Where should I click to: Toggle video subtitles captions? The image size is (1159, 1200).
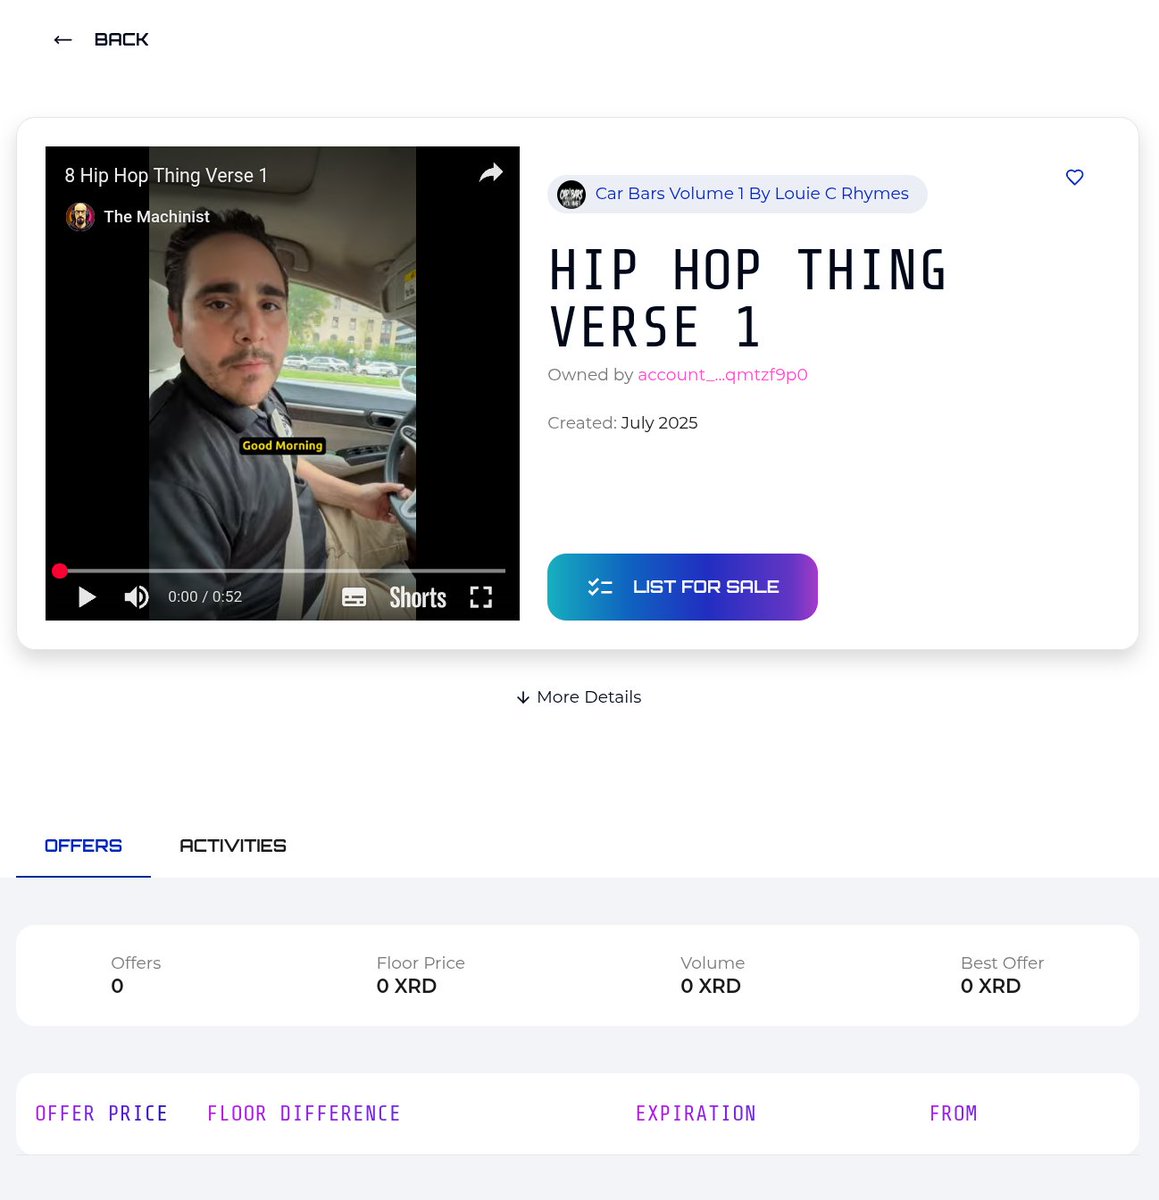point(354,597)
